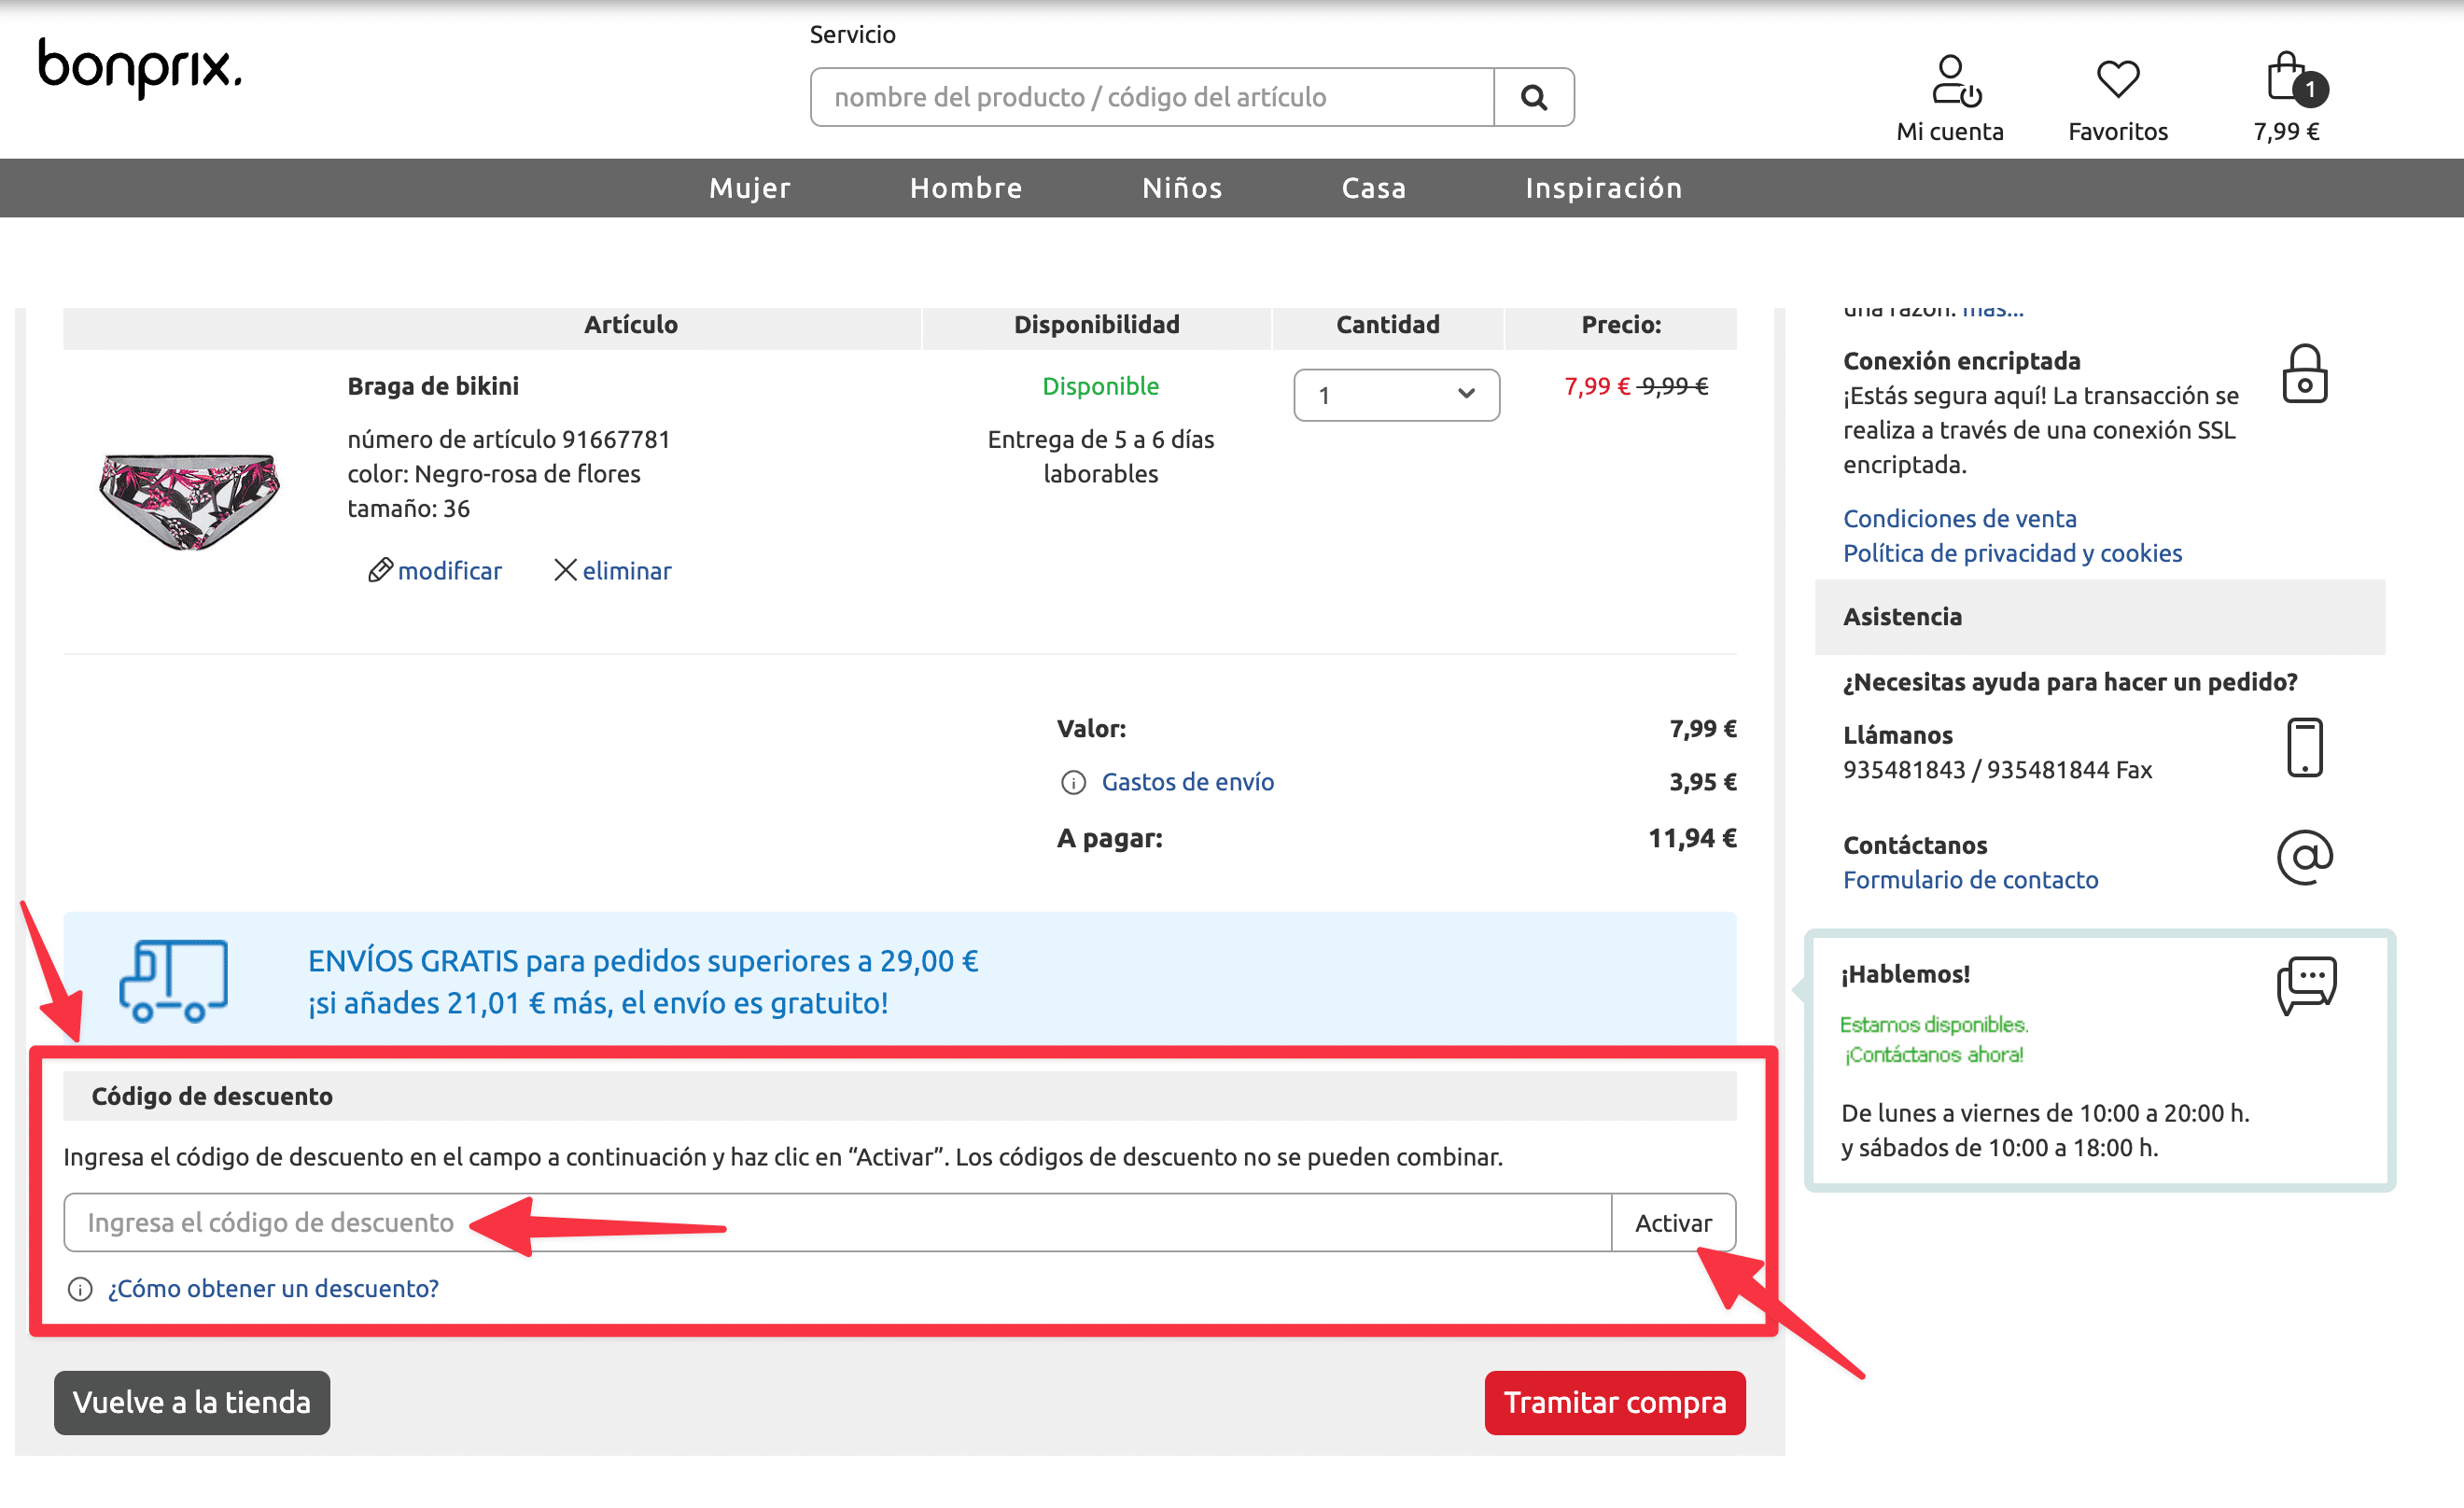The image size is (2464, 1508).
Task: Open the Inspiración menu
Action: 1603,188
